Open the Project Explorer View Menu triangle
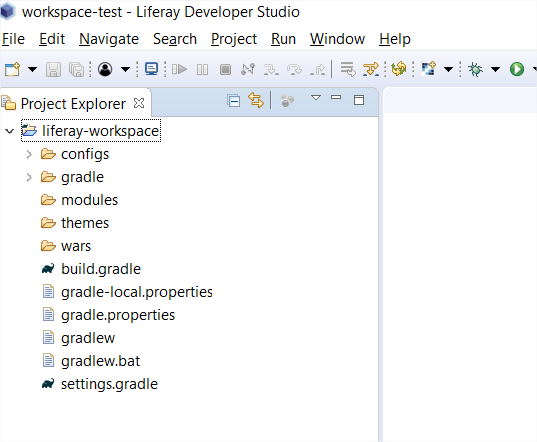 coord(316,98)
